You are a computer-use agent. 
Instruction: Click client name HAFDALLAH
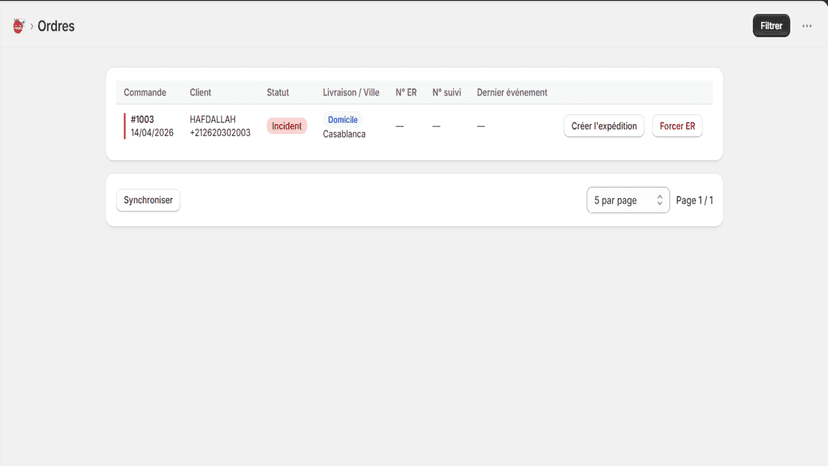click(213, 119)
